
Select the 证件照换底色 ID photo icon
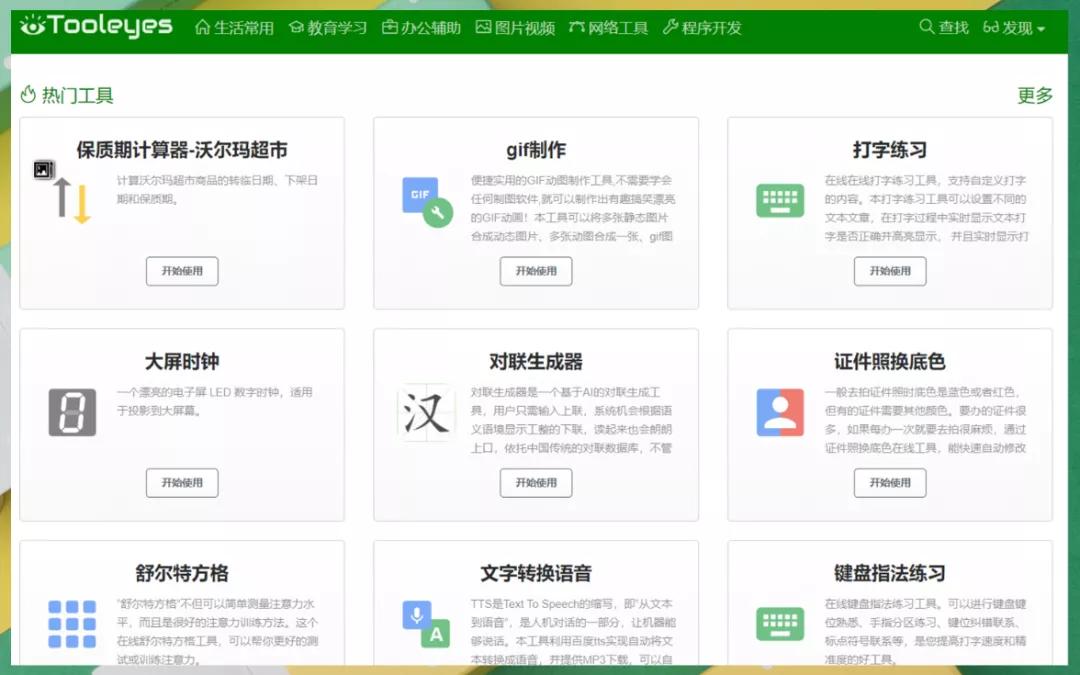779,410
